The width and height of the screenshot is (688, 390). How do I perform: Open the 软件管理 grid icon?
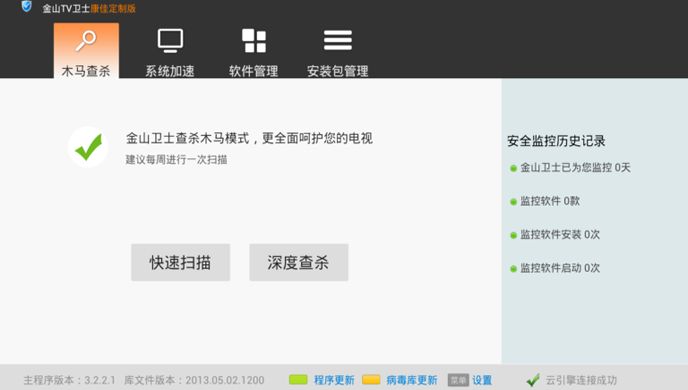pyautogui.click(x=254, y=41)
